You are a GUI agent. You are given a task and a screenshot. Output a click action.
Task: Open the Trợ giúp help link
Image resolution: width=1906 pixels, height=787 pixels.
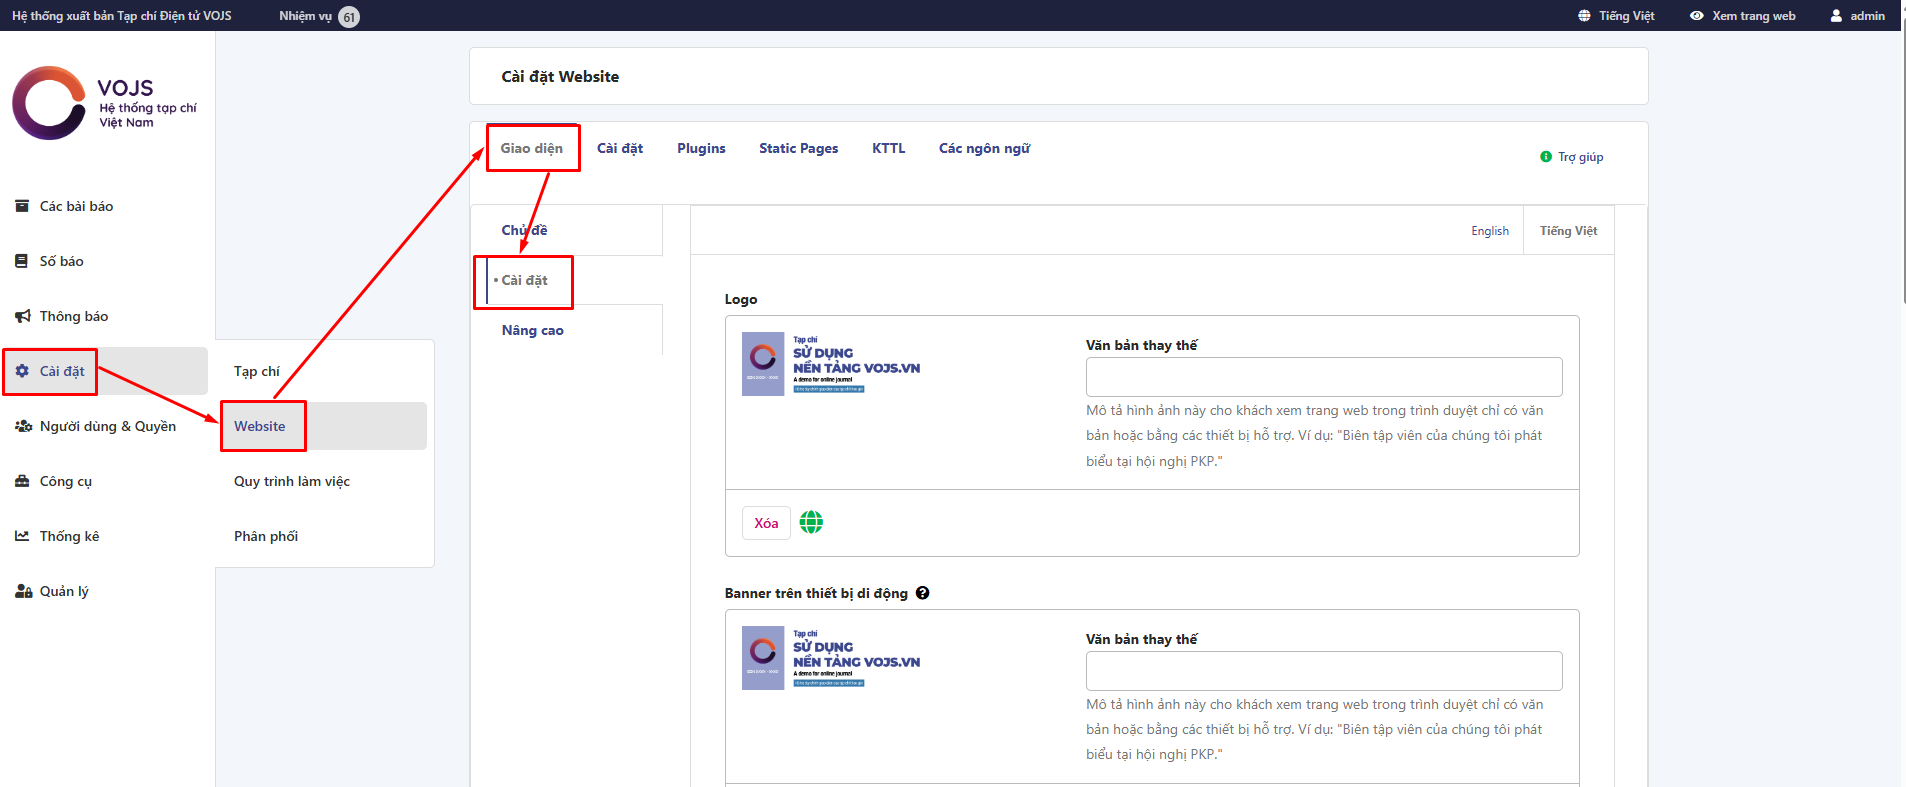[1580, 157]
